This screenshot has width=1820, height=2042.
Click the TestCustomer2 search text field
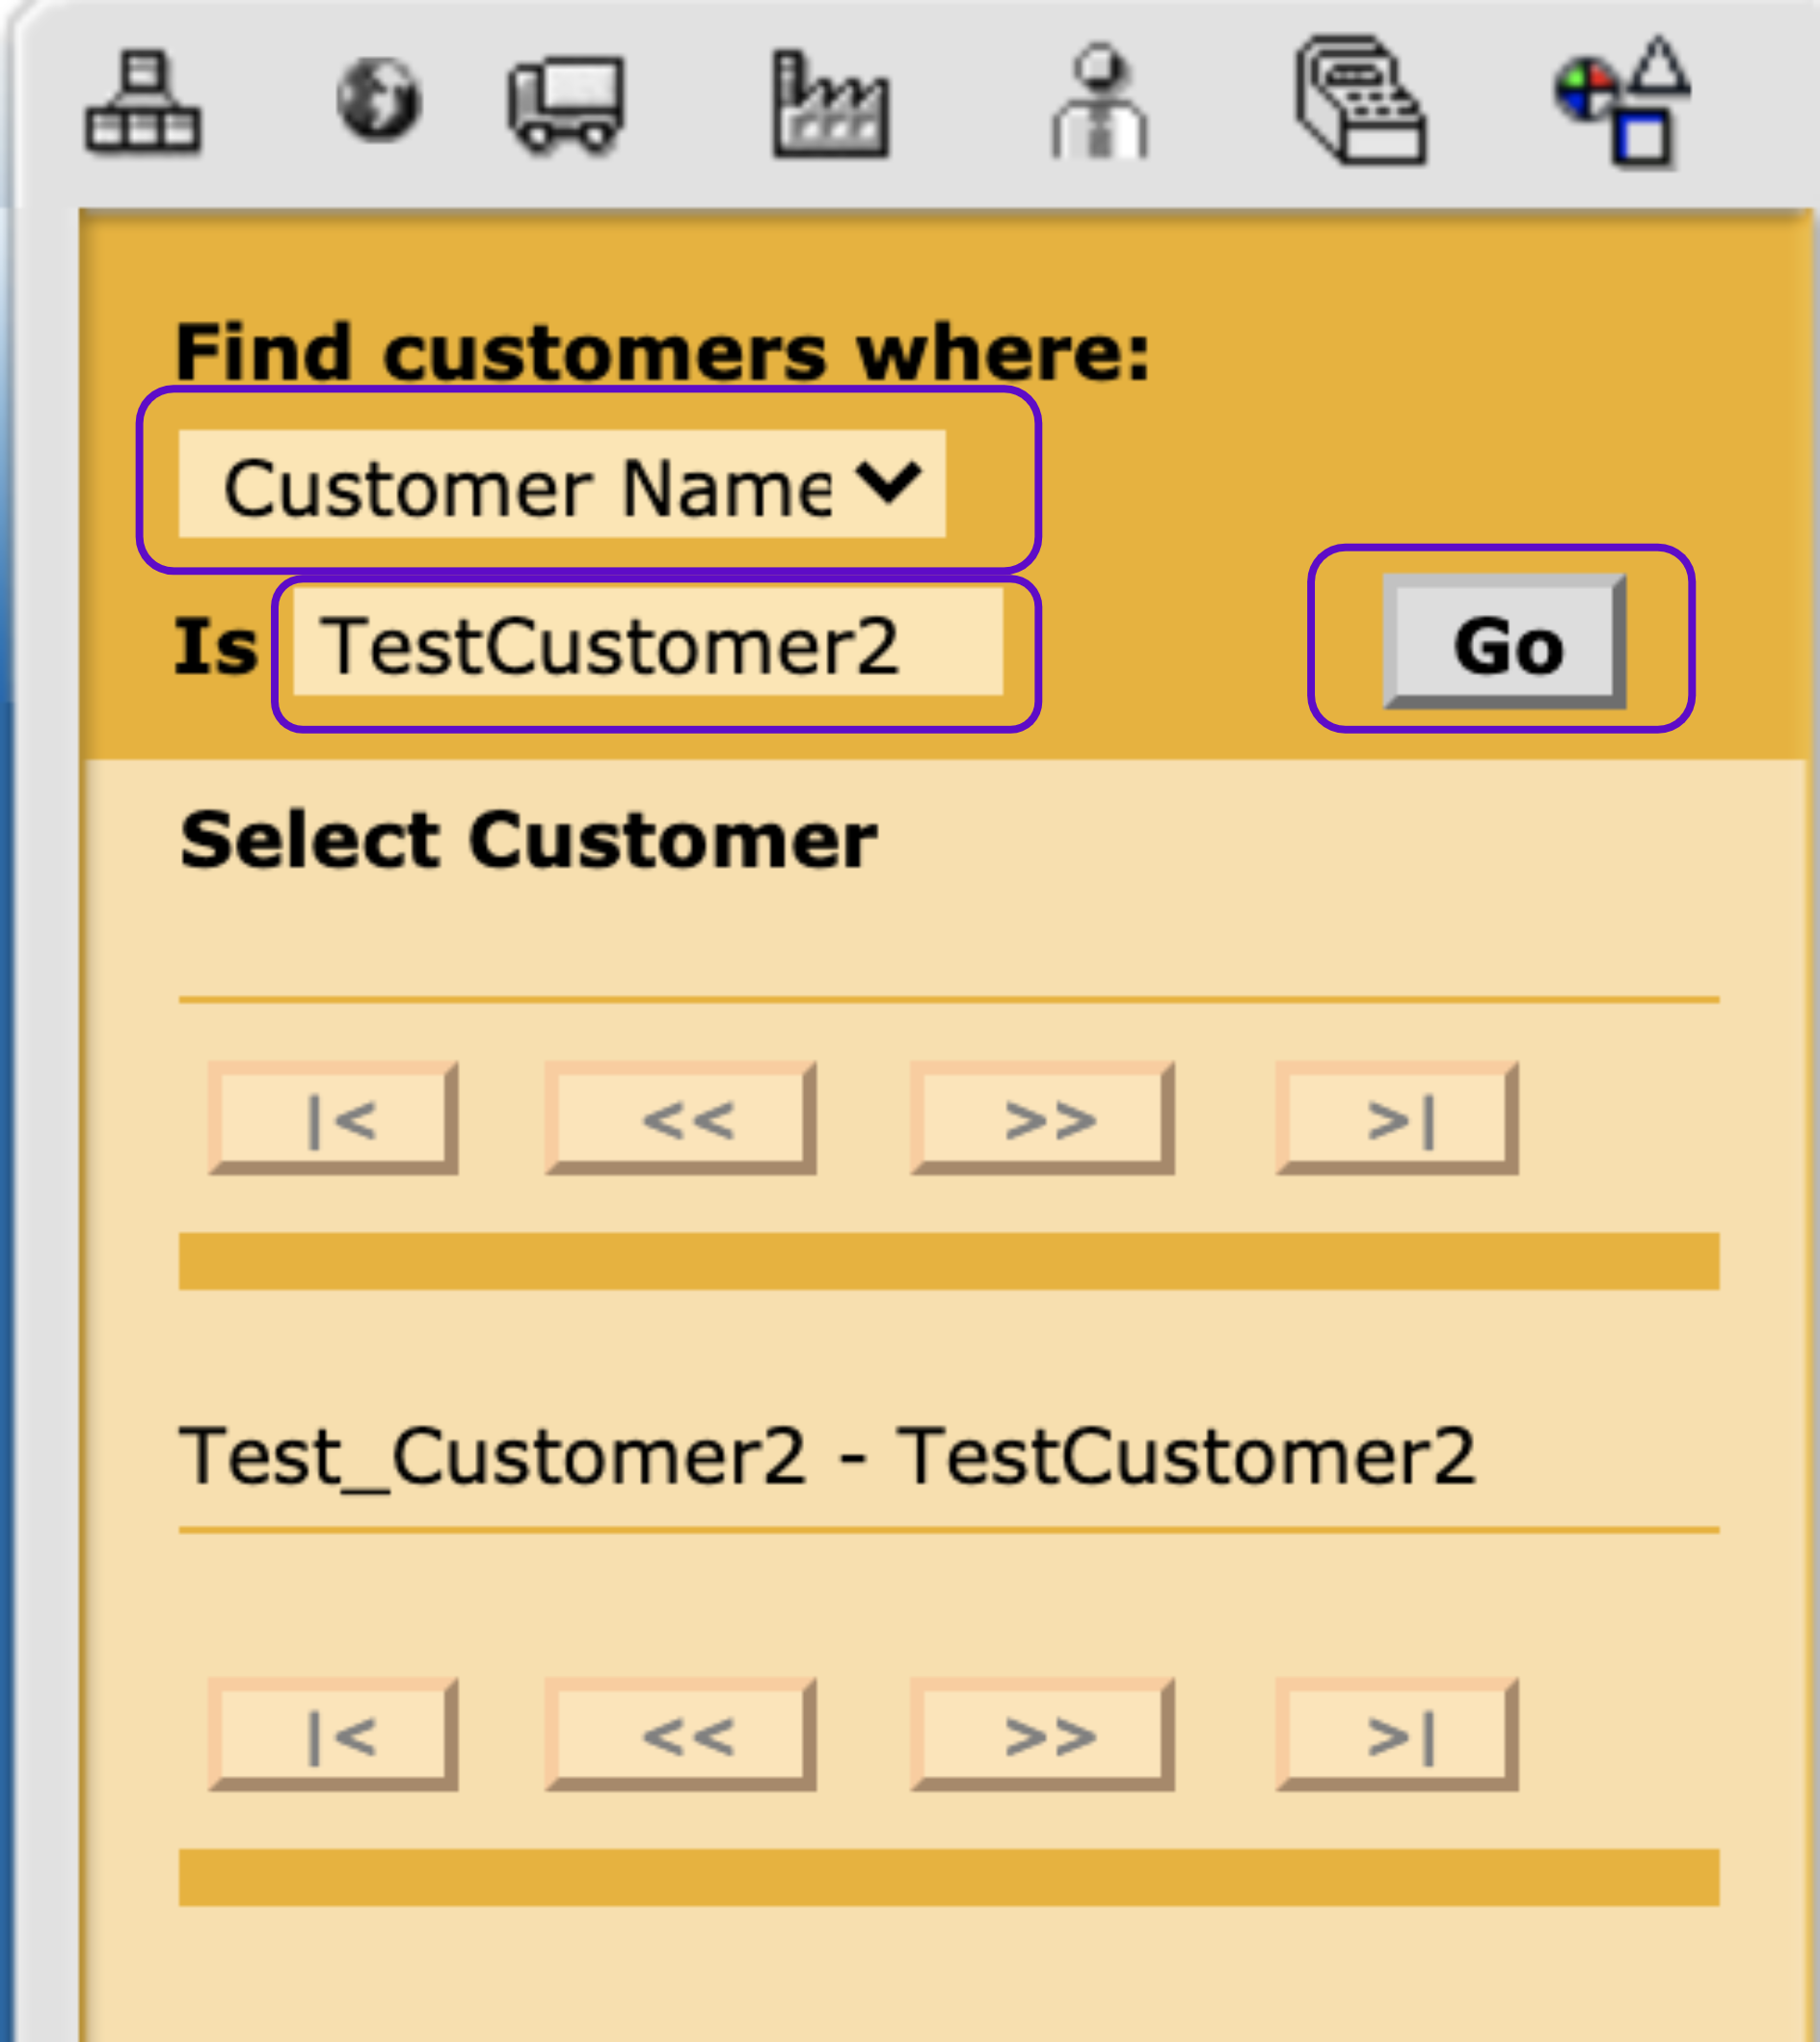[647, 643]
